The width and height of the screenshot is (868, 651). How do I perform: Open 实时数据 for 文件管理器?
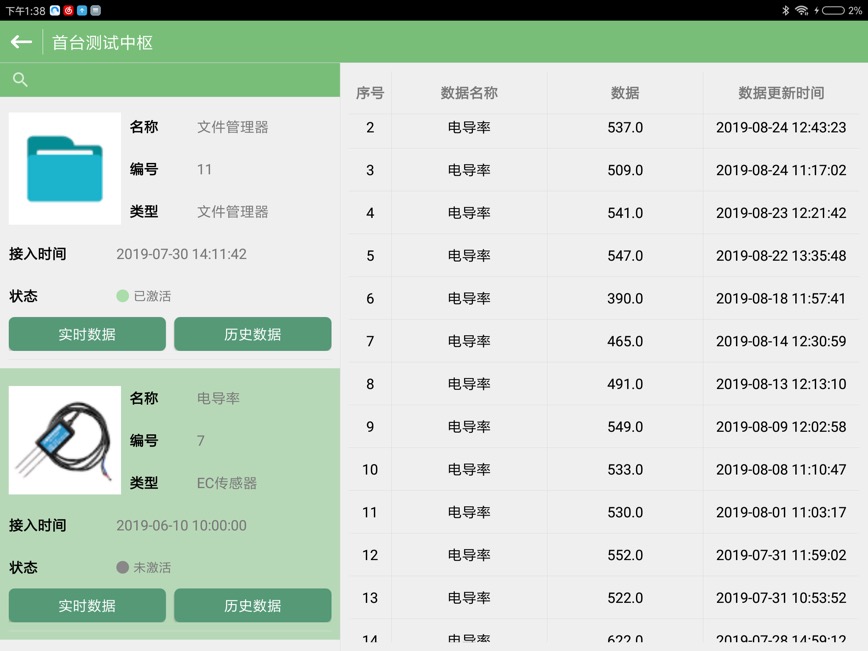pos(87,335)
